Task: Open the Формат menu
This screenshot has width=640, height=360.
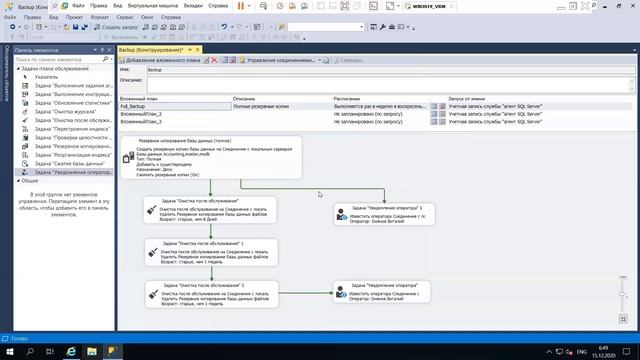Action: tap(100, 17)
